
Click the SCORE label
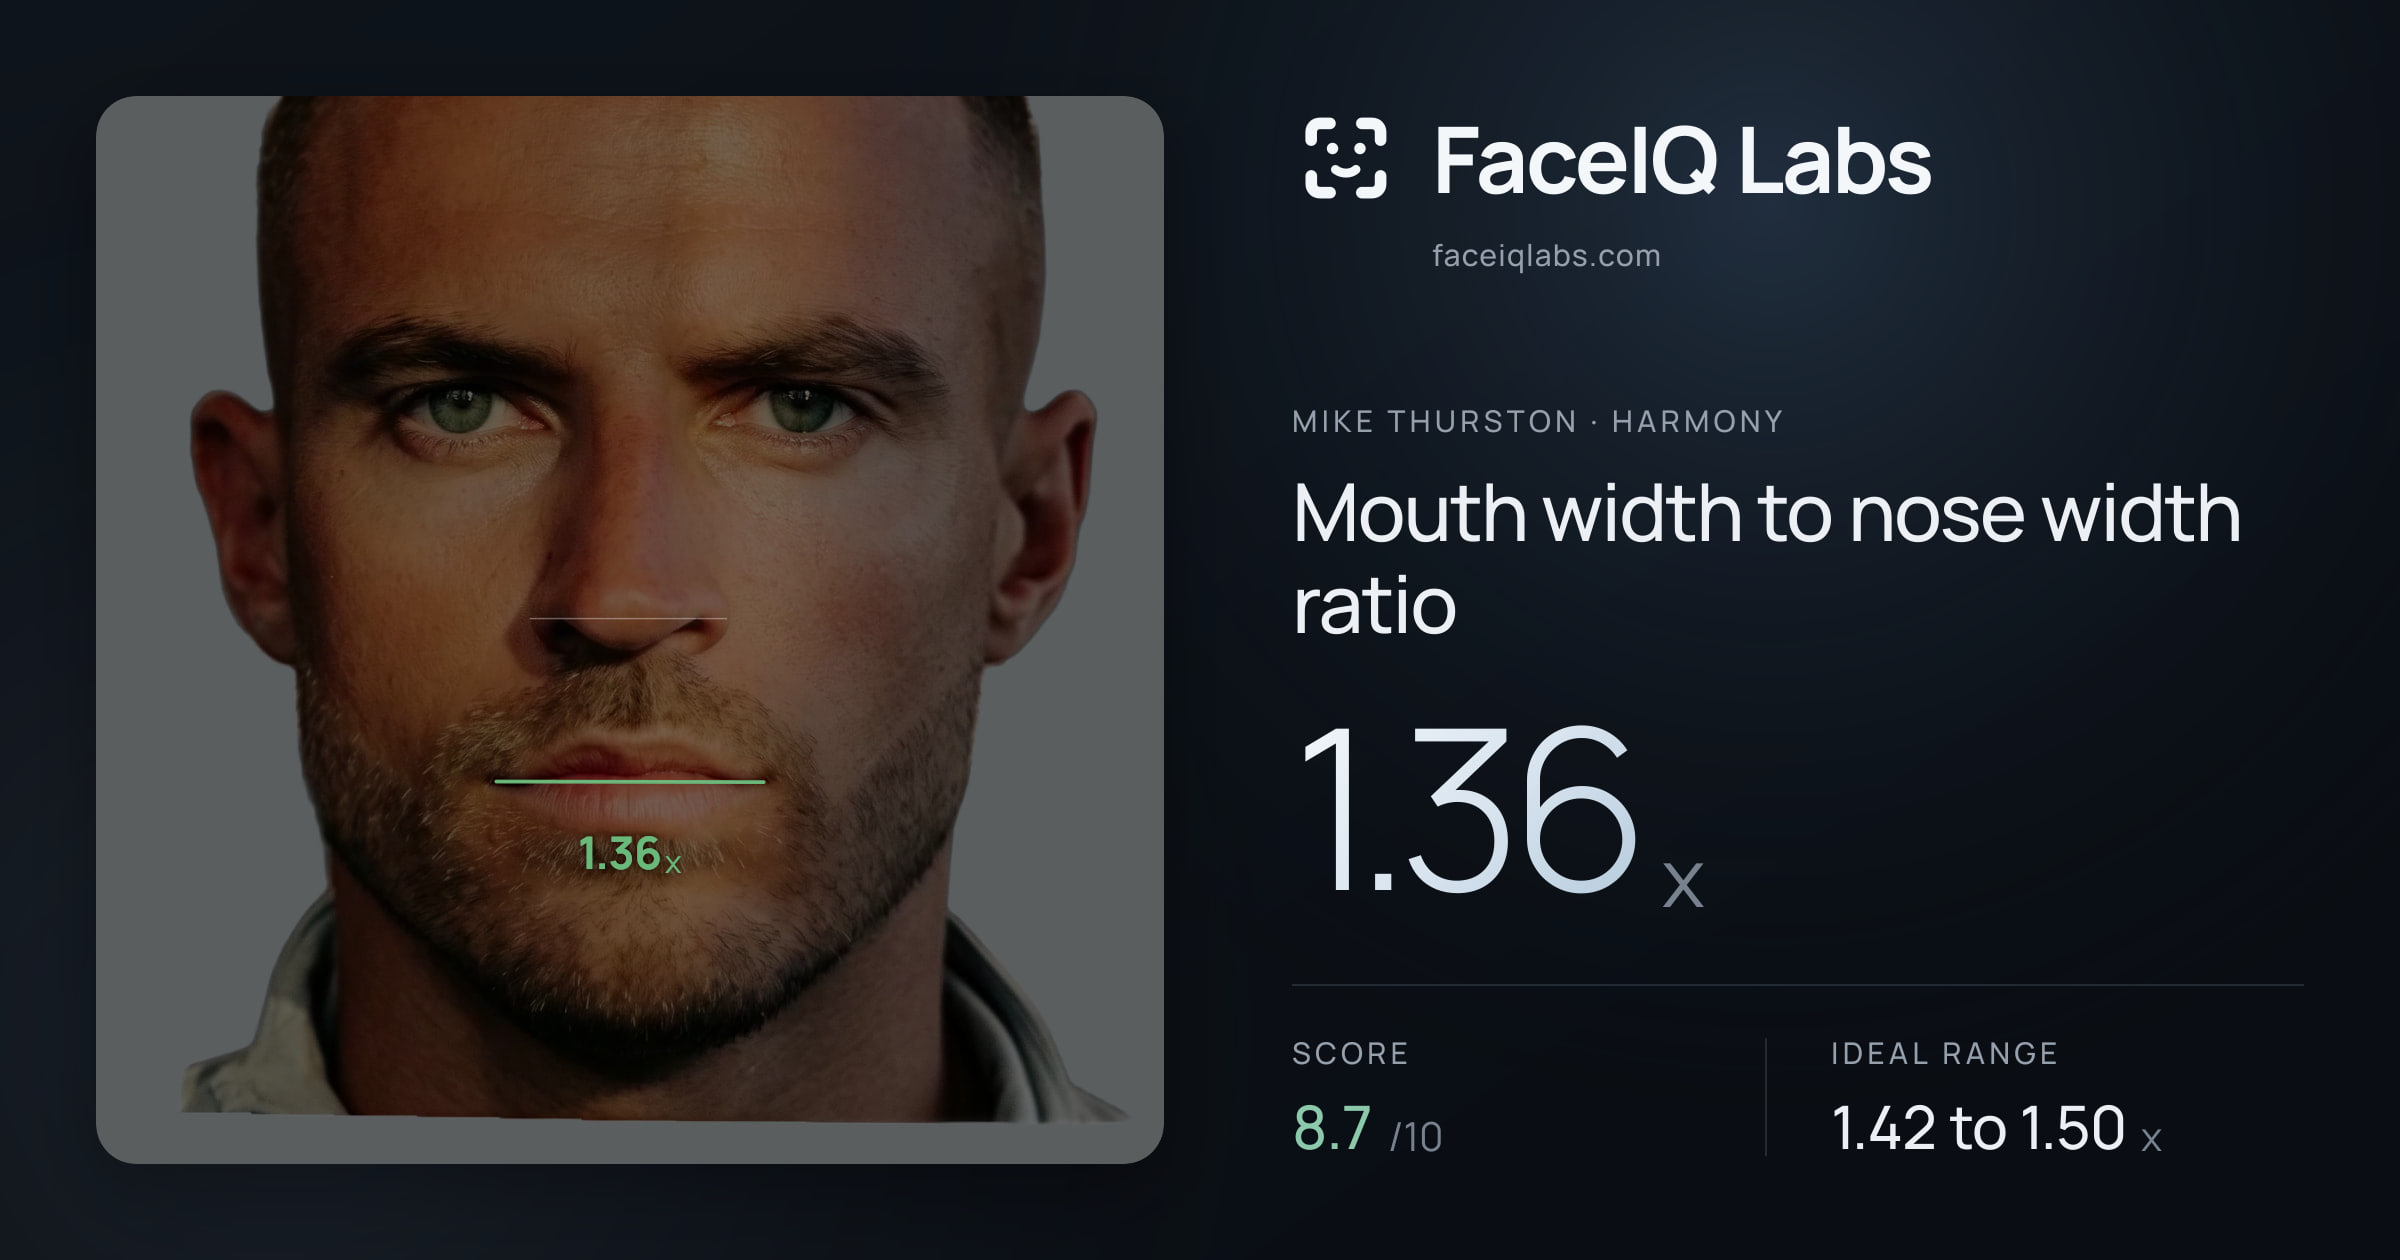click(1350, 1053)
